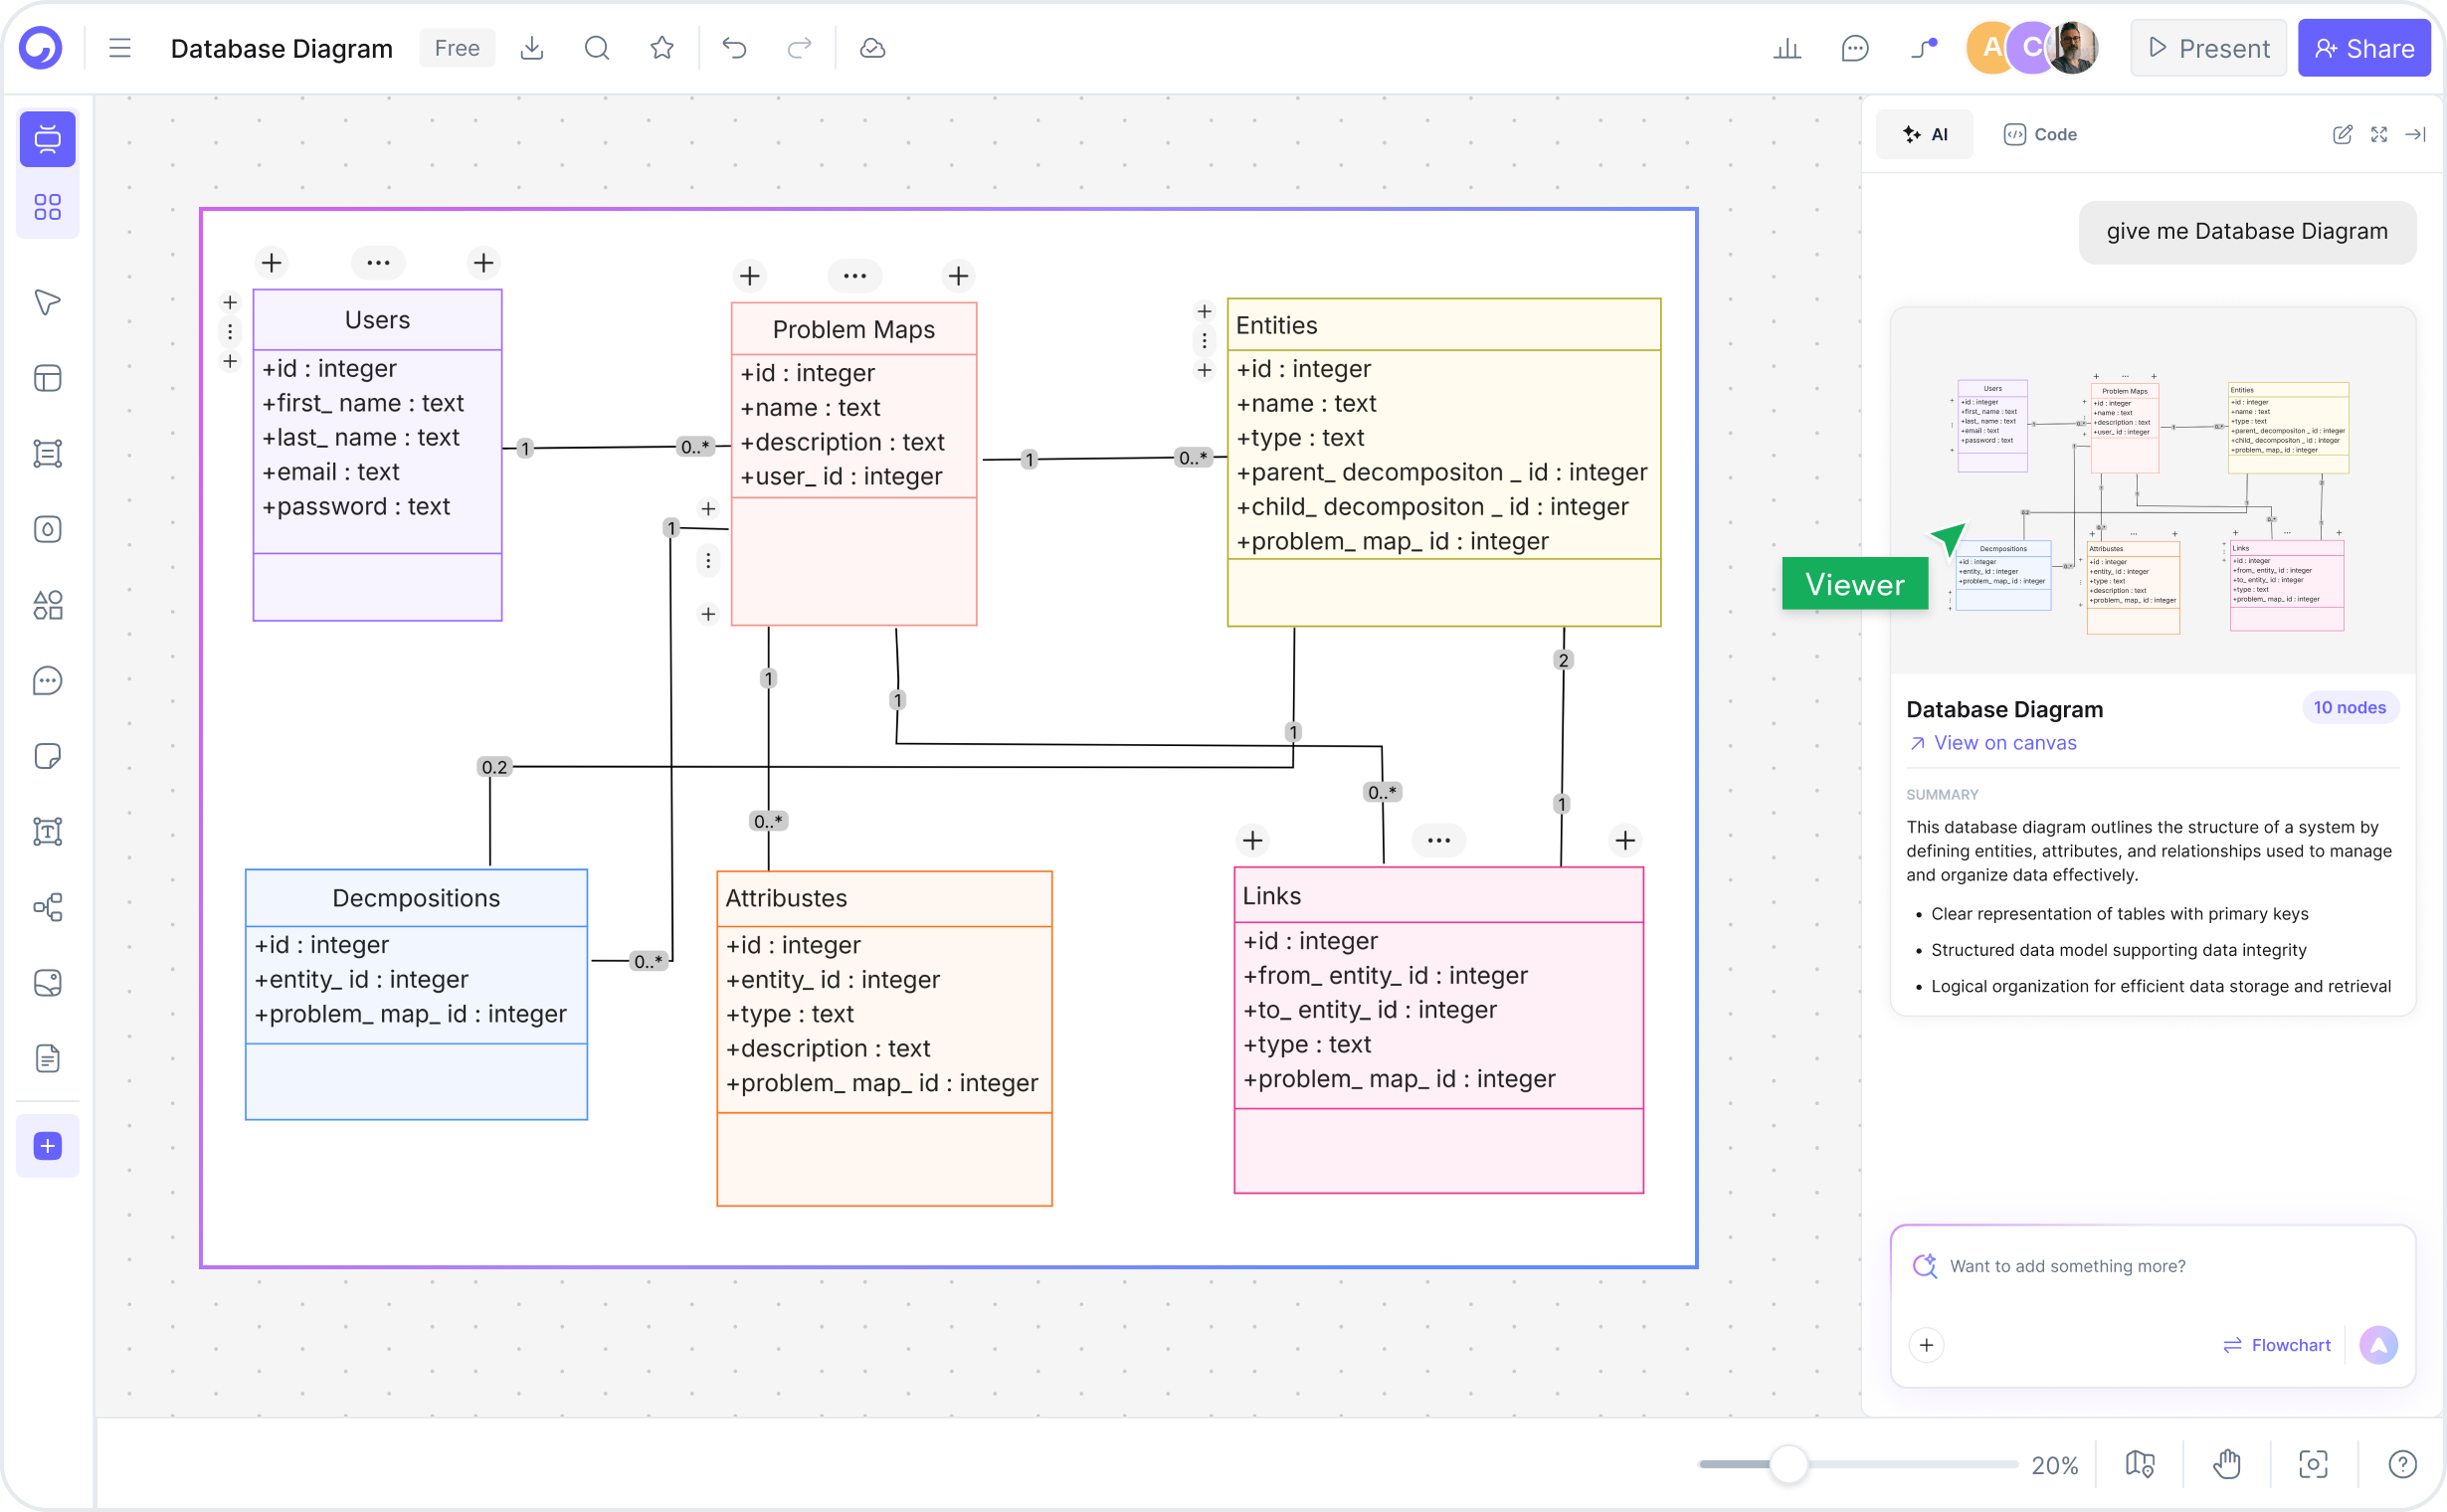
Task: Open View on canvas link
Action: [x=1992, y=743]
